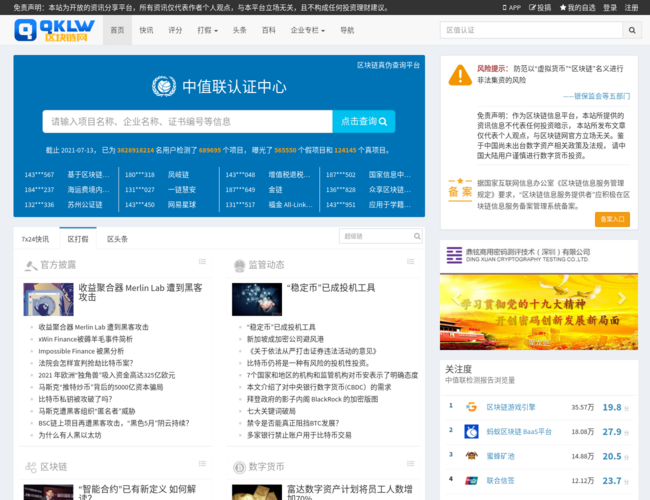Viewport: 650px width, 500px height.
Task: Click the 备案入口 button
Action: 612,219
